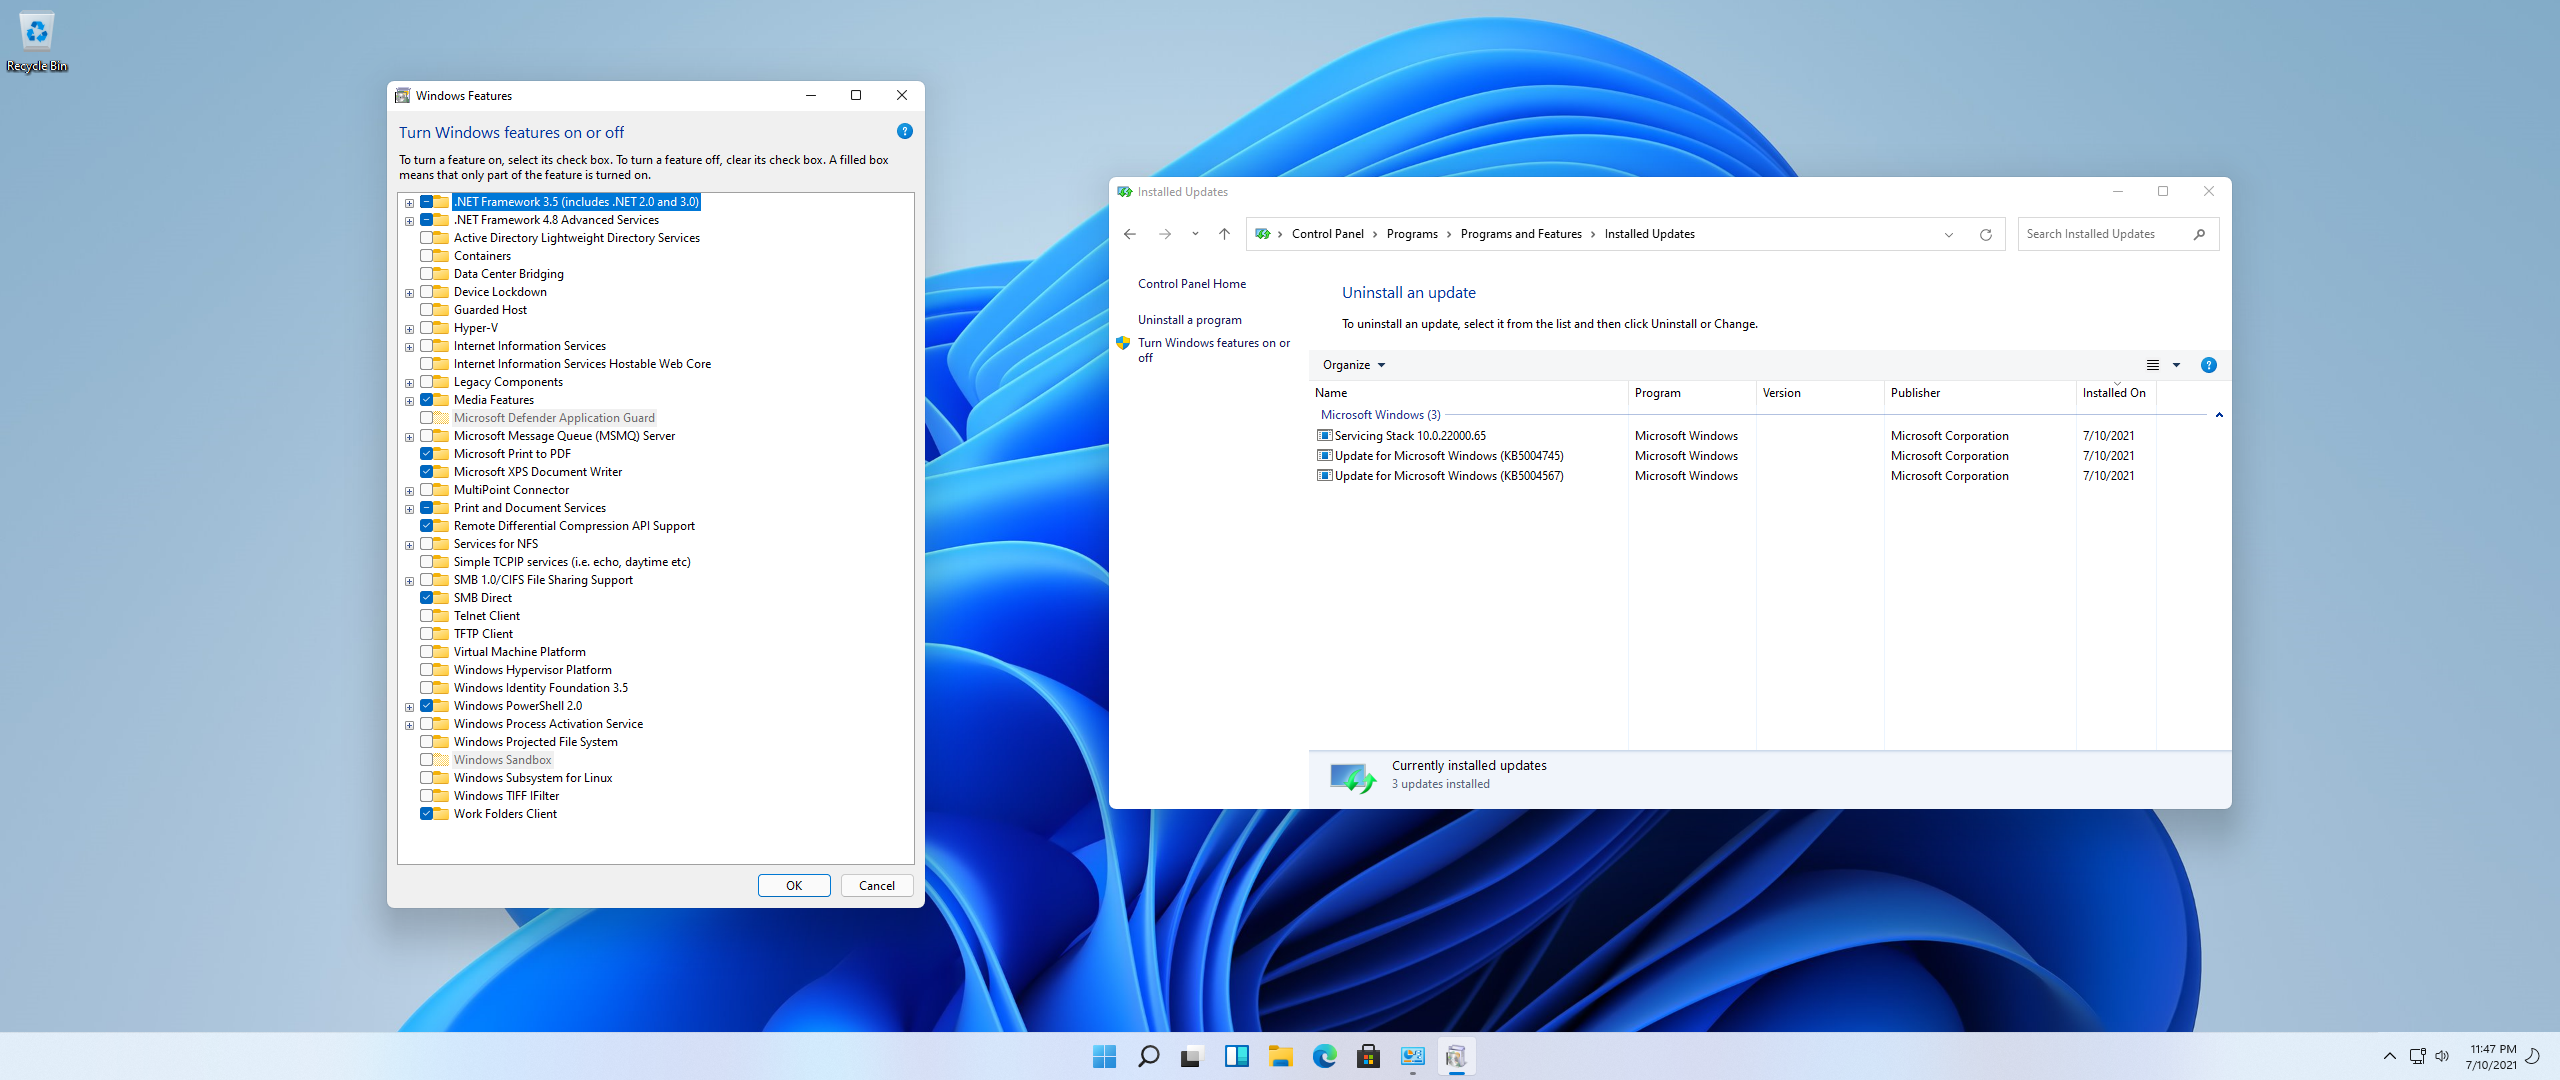This screenshot has width=2560, height=1080.
Task: Expand the Media Features node
Action: (x=409, y=401)
